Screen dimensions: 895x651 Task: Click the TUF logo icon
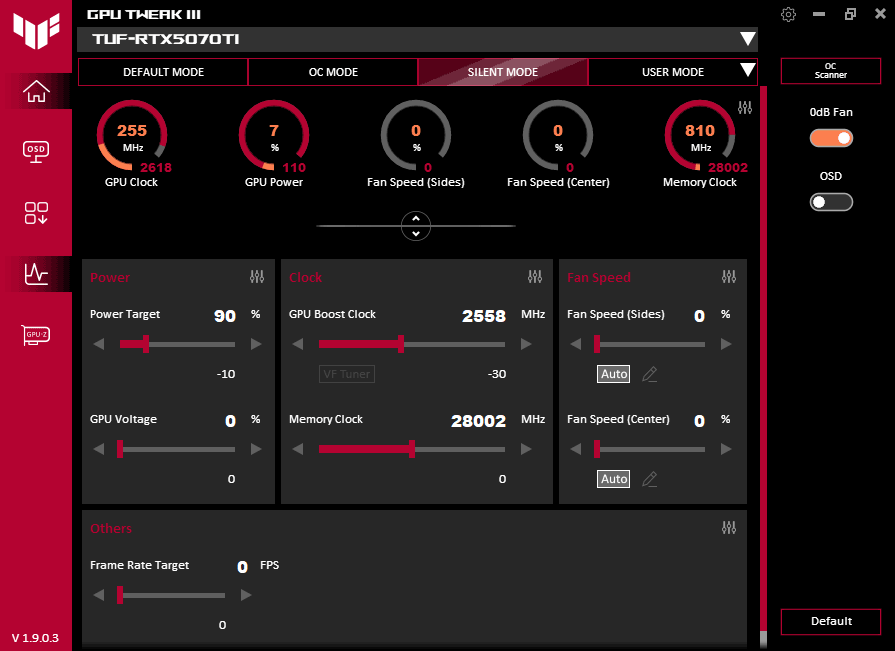tap(36, 30)
